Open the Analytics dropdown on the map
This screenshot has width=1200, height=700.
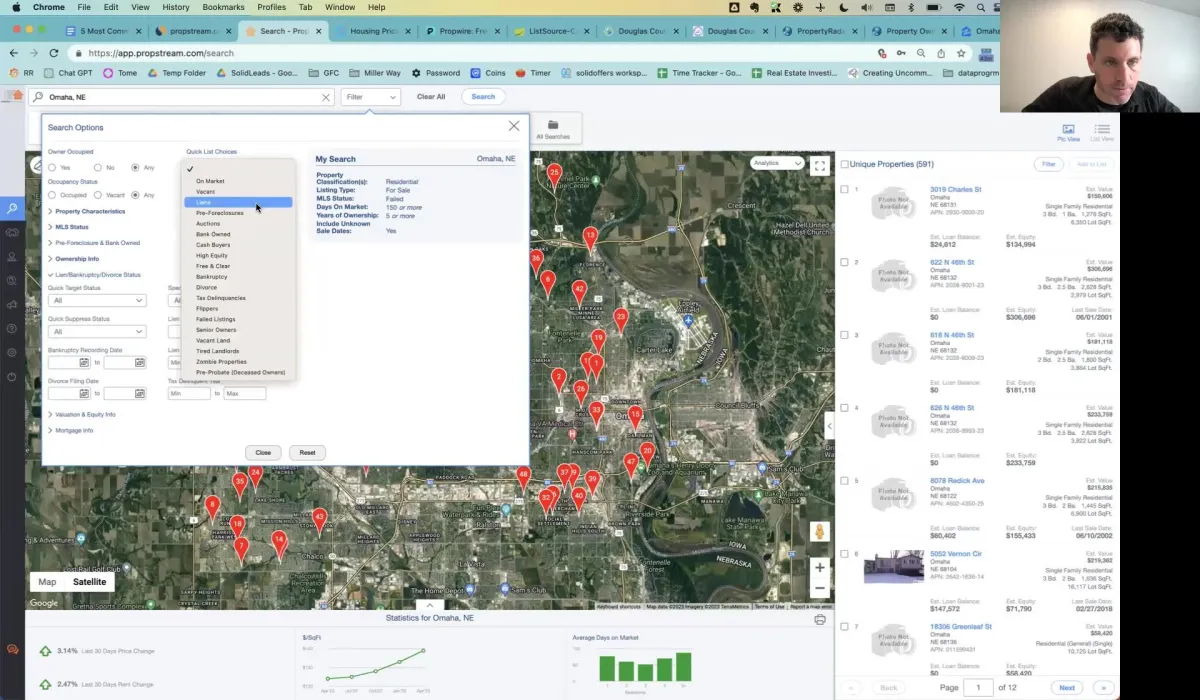pyautogui.click(x=777, y=163)
